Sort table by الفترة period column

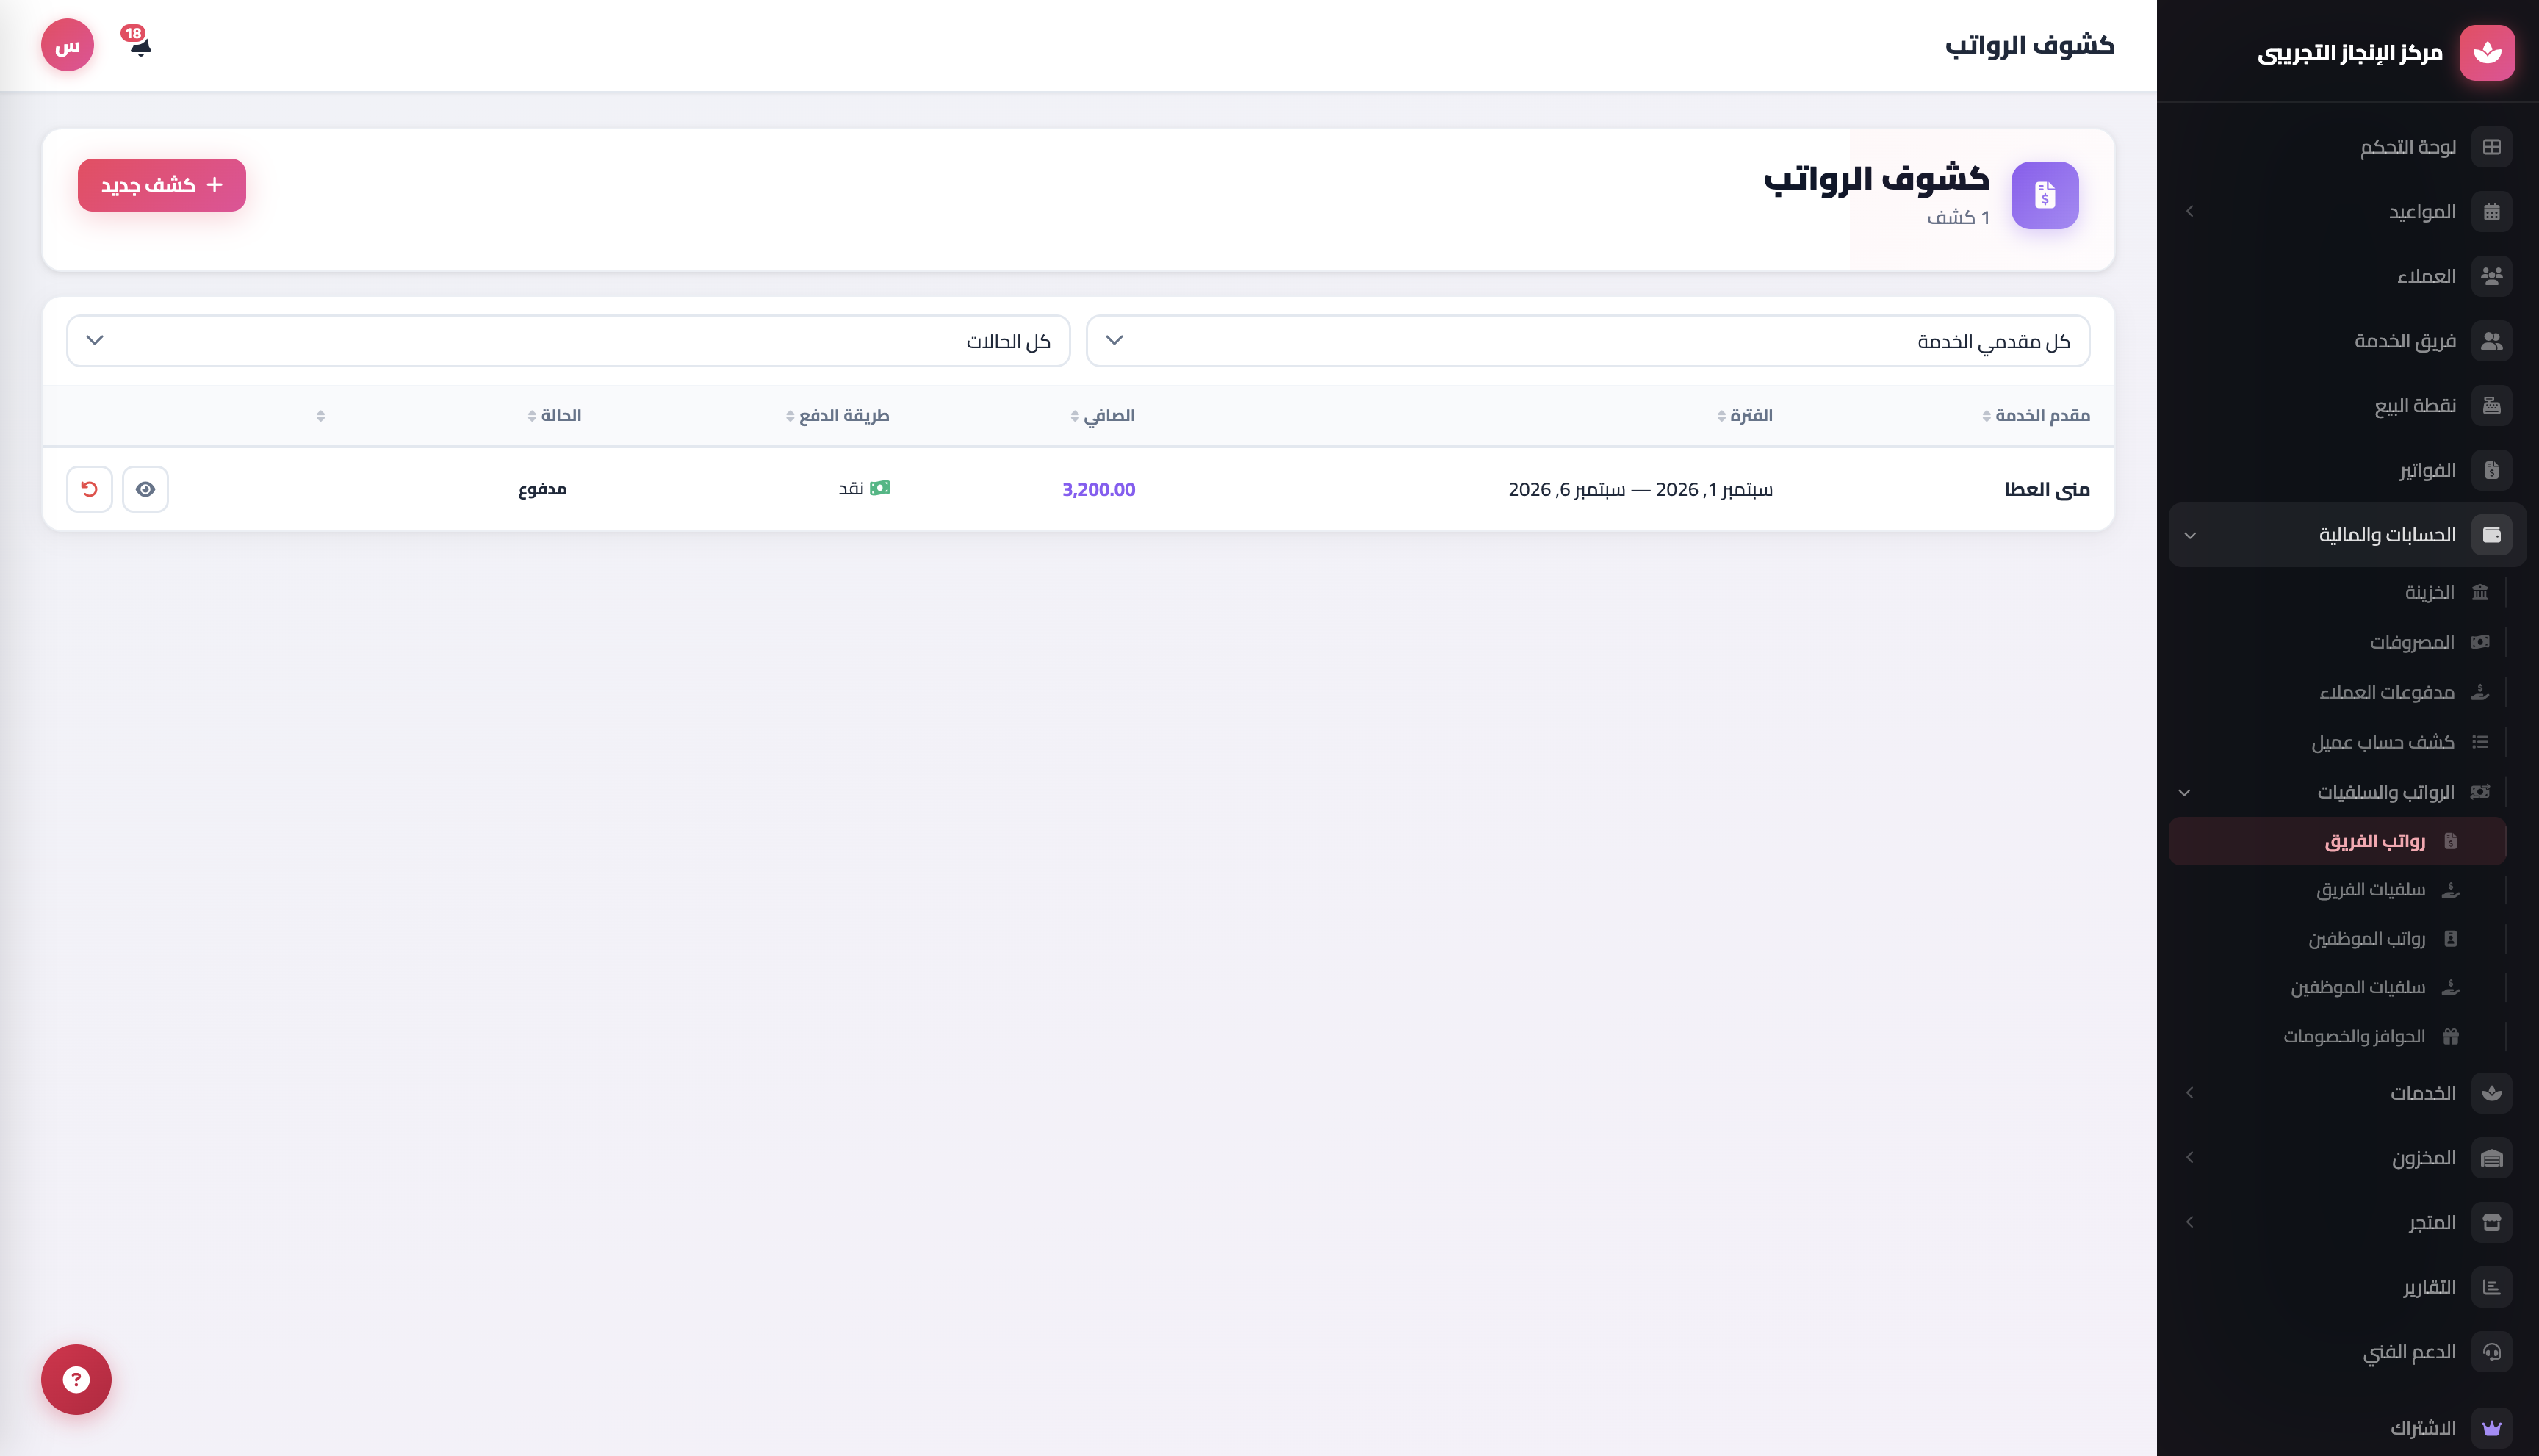(x=1745, y=415)
